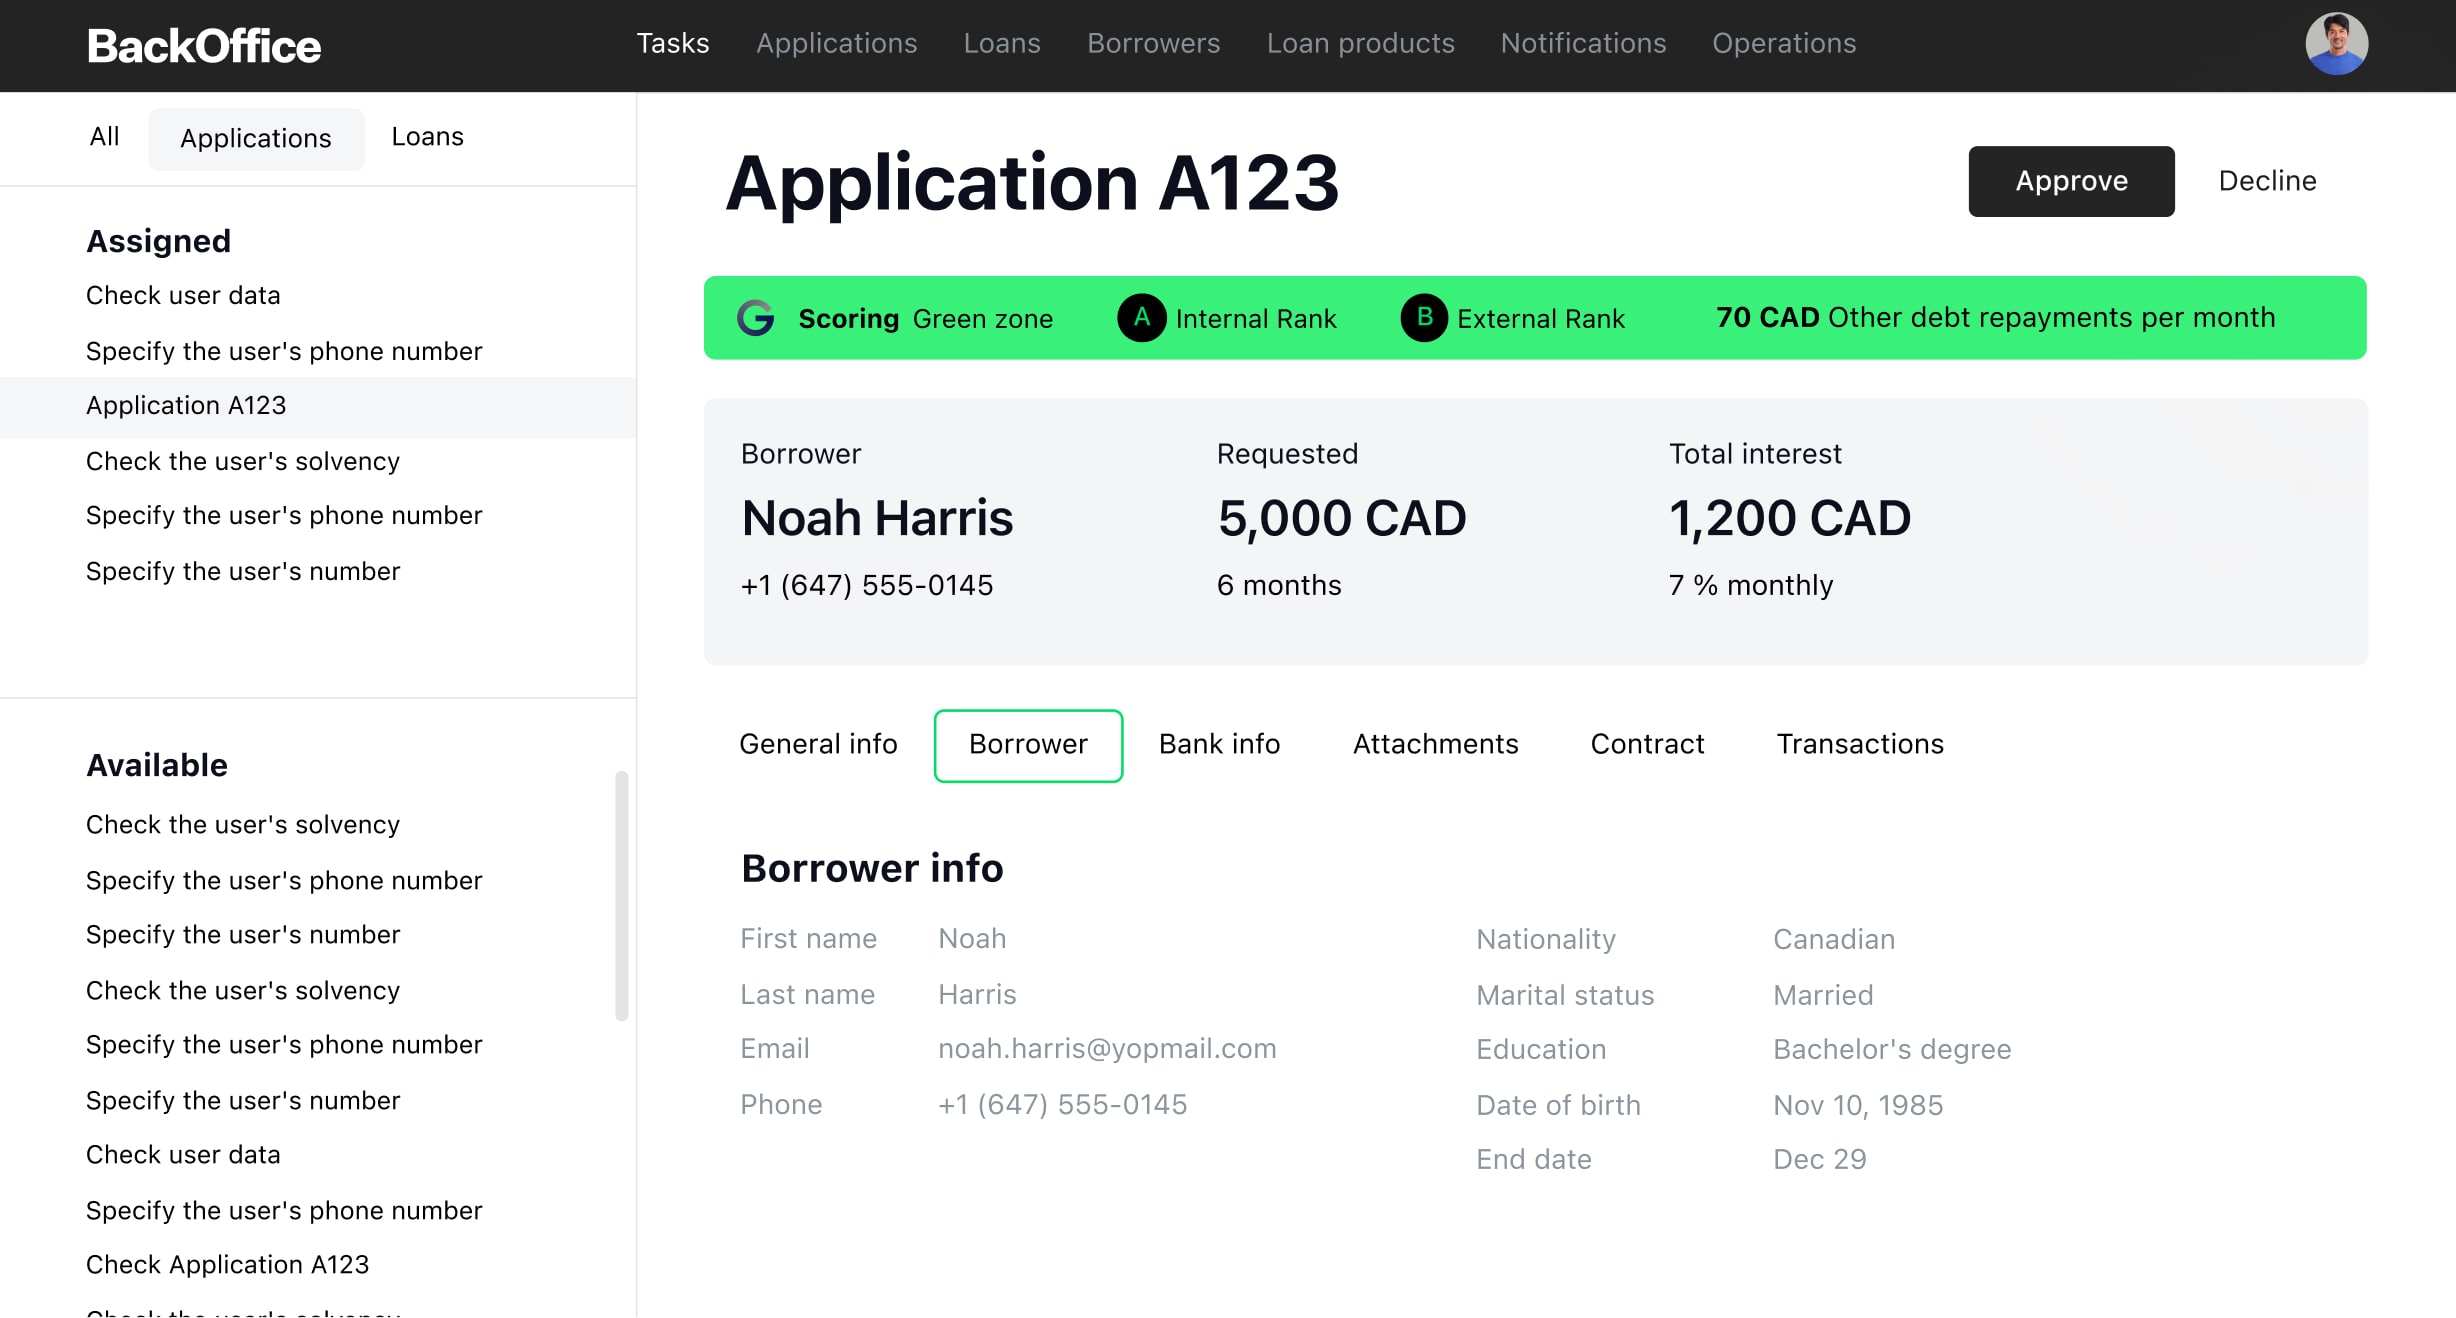Viewport: 2456px width, 1318px height.
Task: Click the Decline button
Action: (2269, 180)
